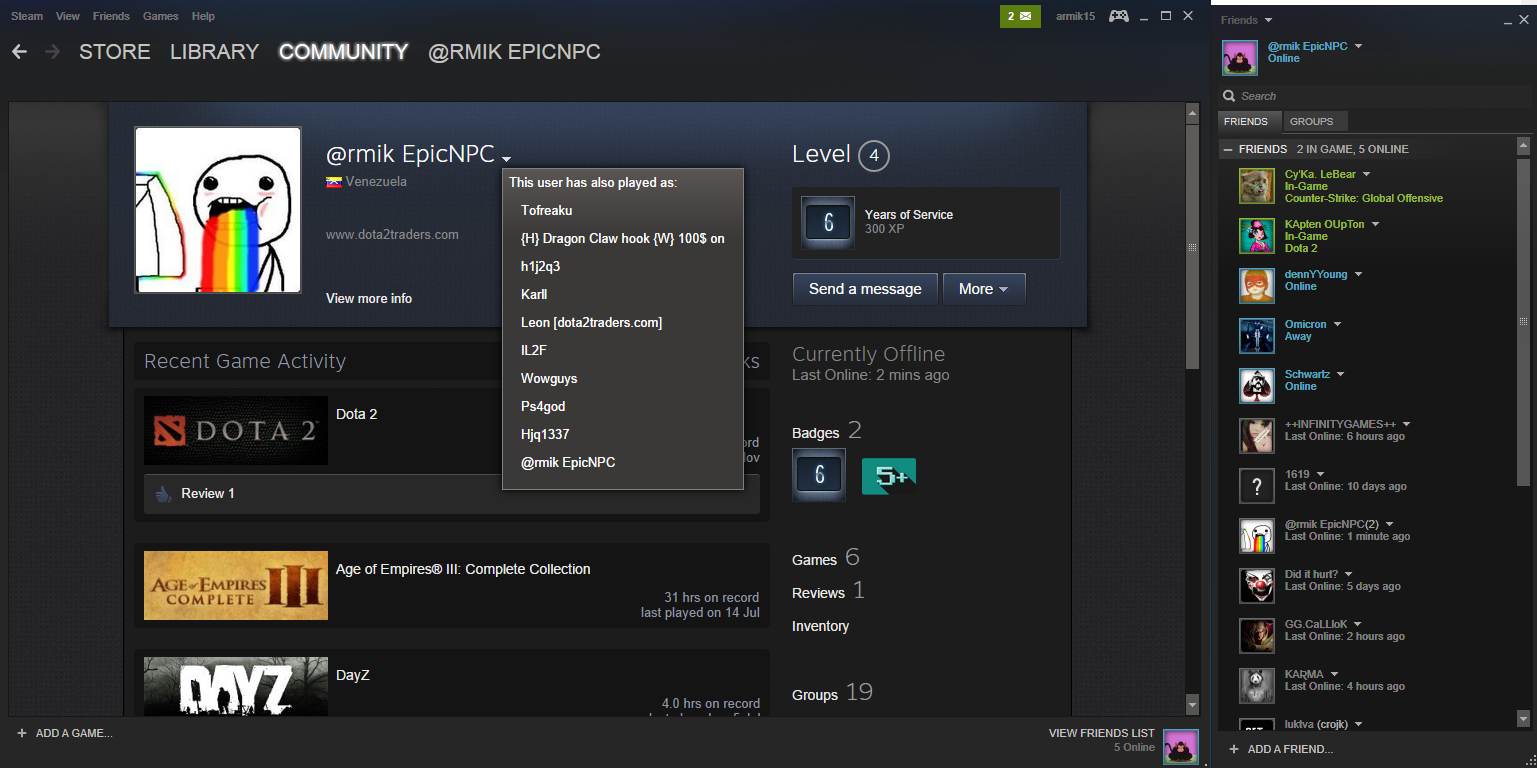This screenshot has width=1537, height=768.
Task: Click the large rainbow profile avatar
Action: point(218,210)
